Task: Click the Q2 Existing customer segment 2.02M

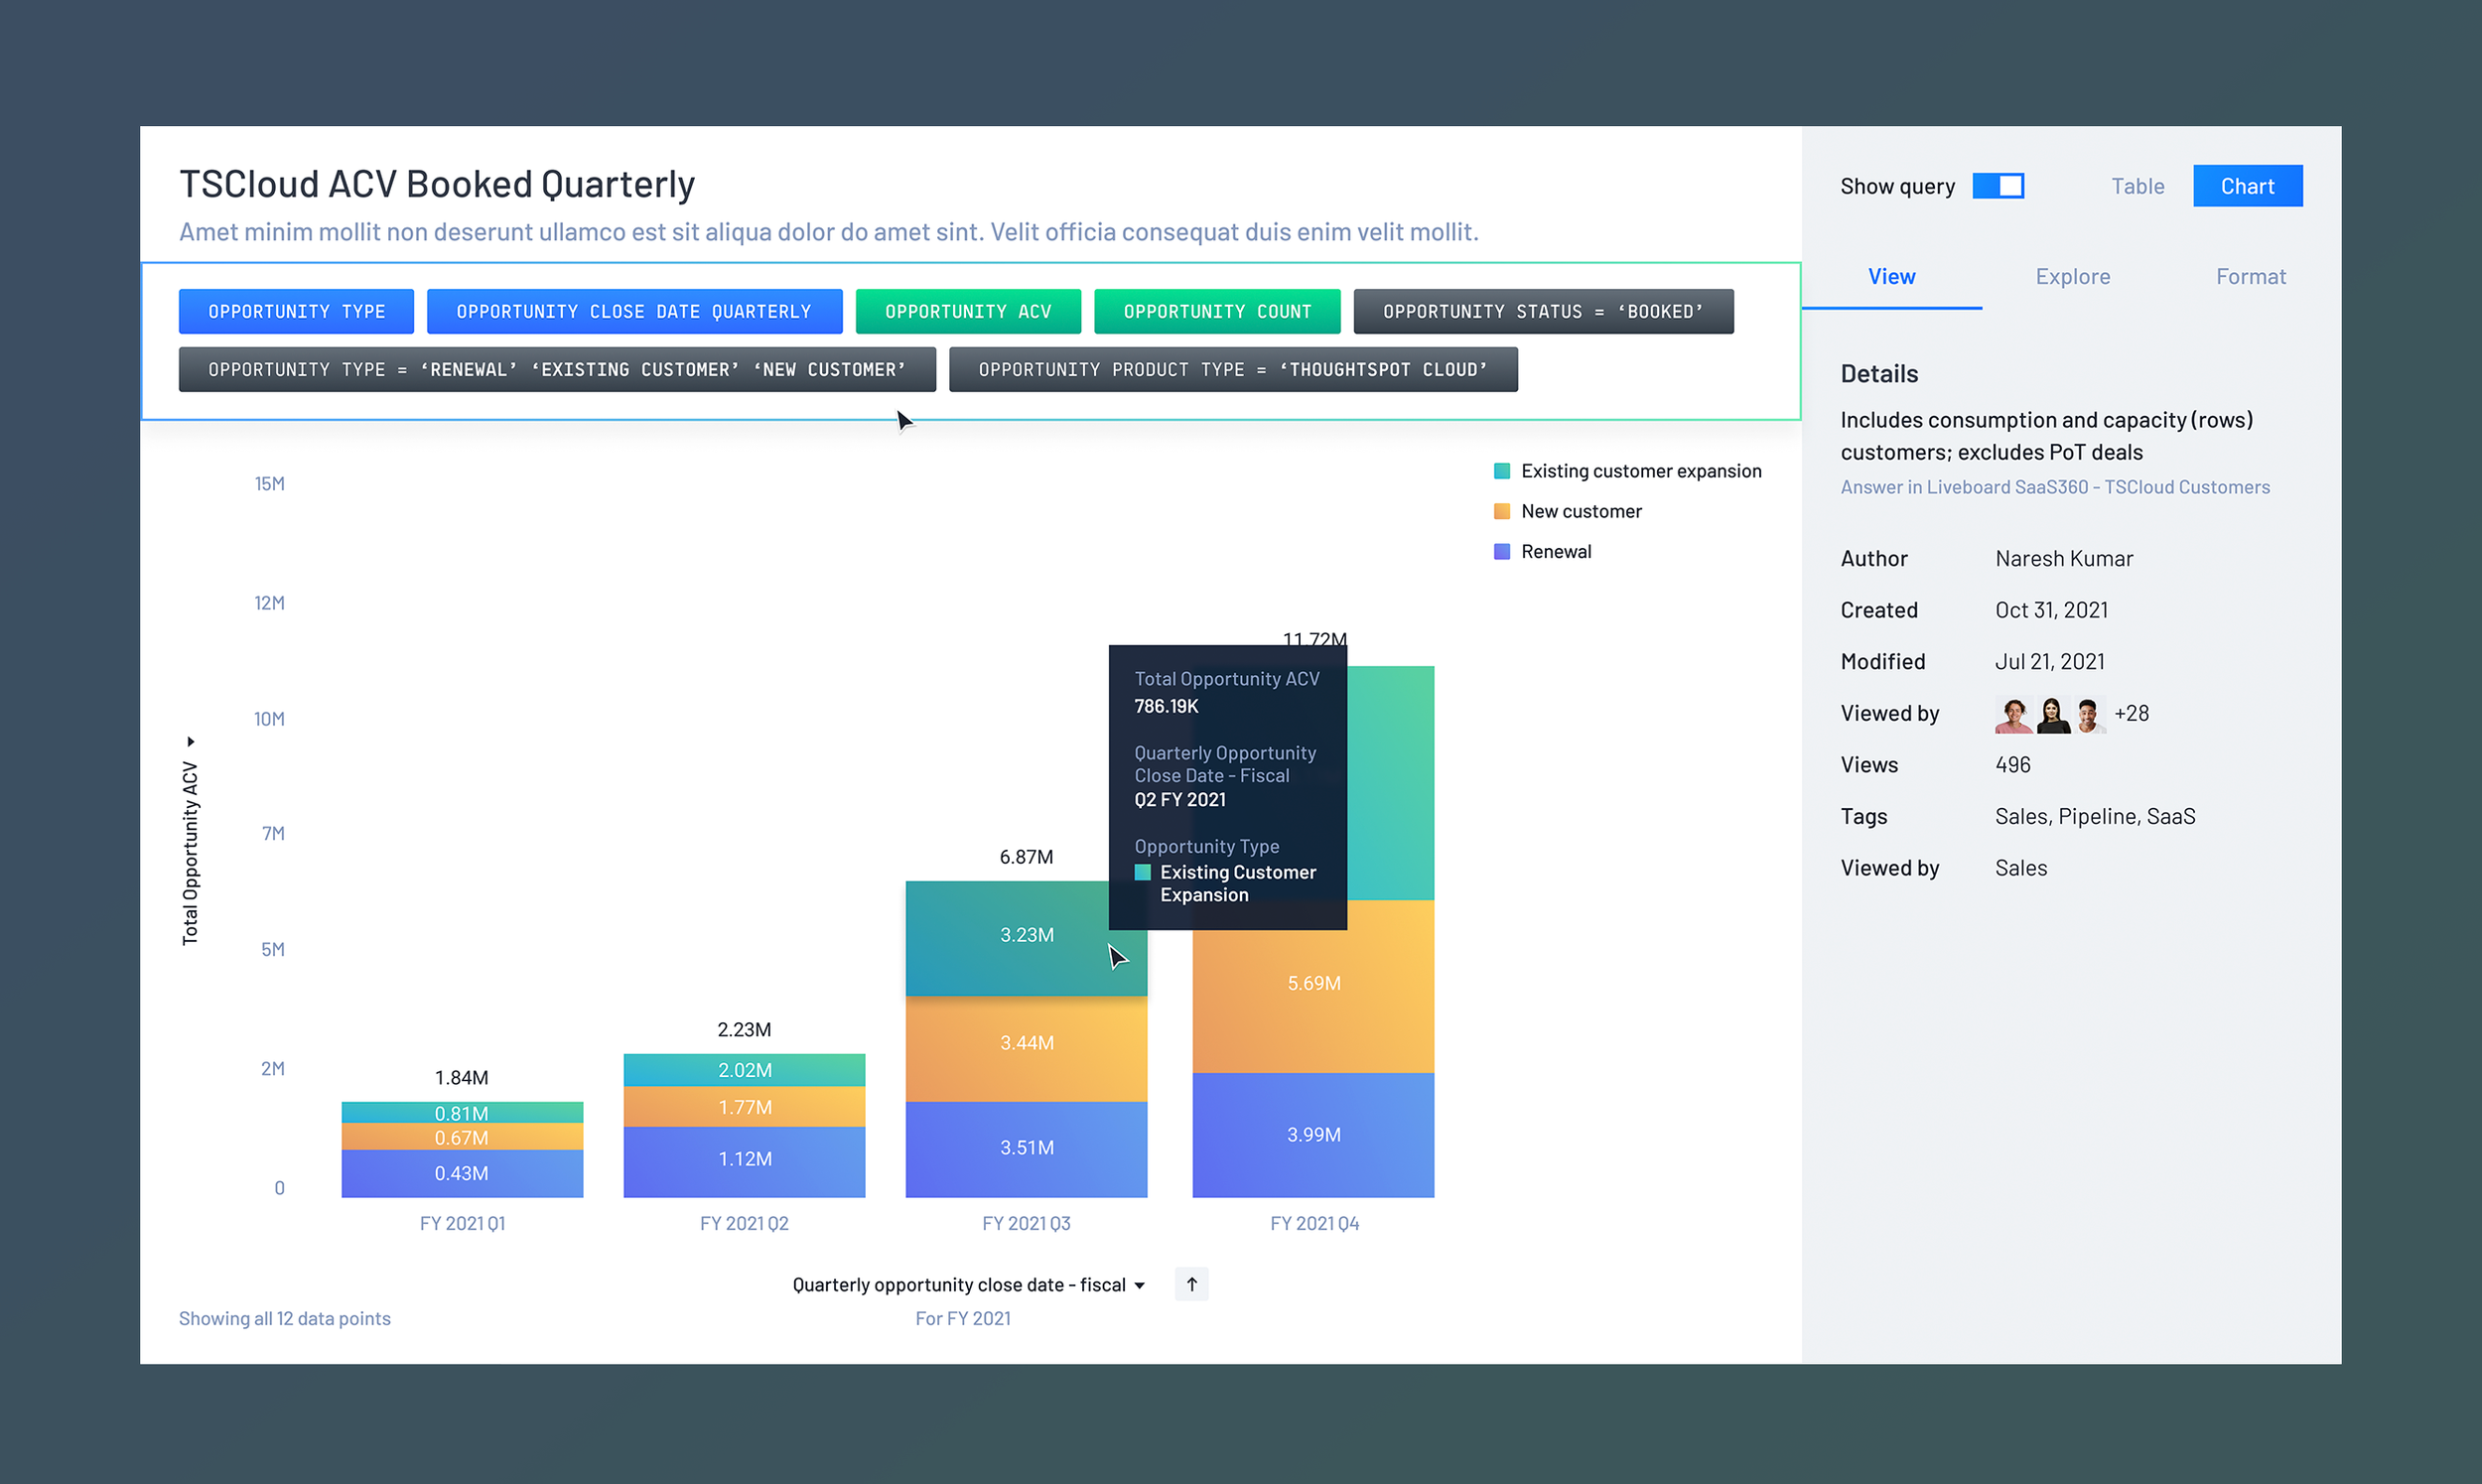Action: tap(744, 1070)
